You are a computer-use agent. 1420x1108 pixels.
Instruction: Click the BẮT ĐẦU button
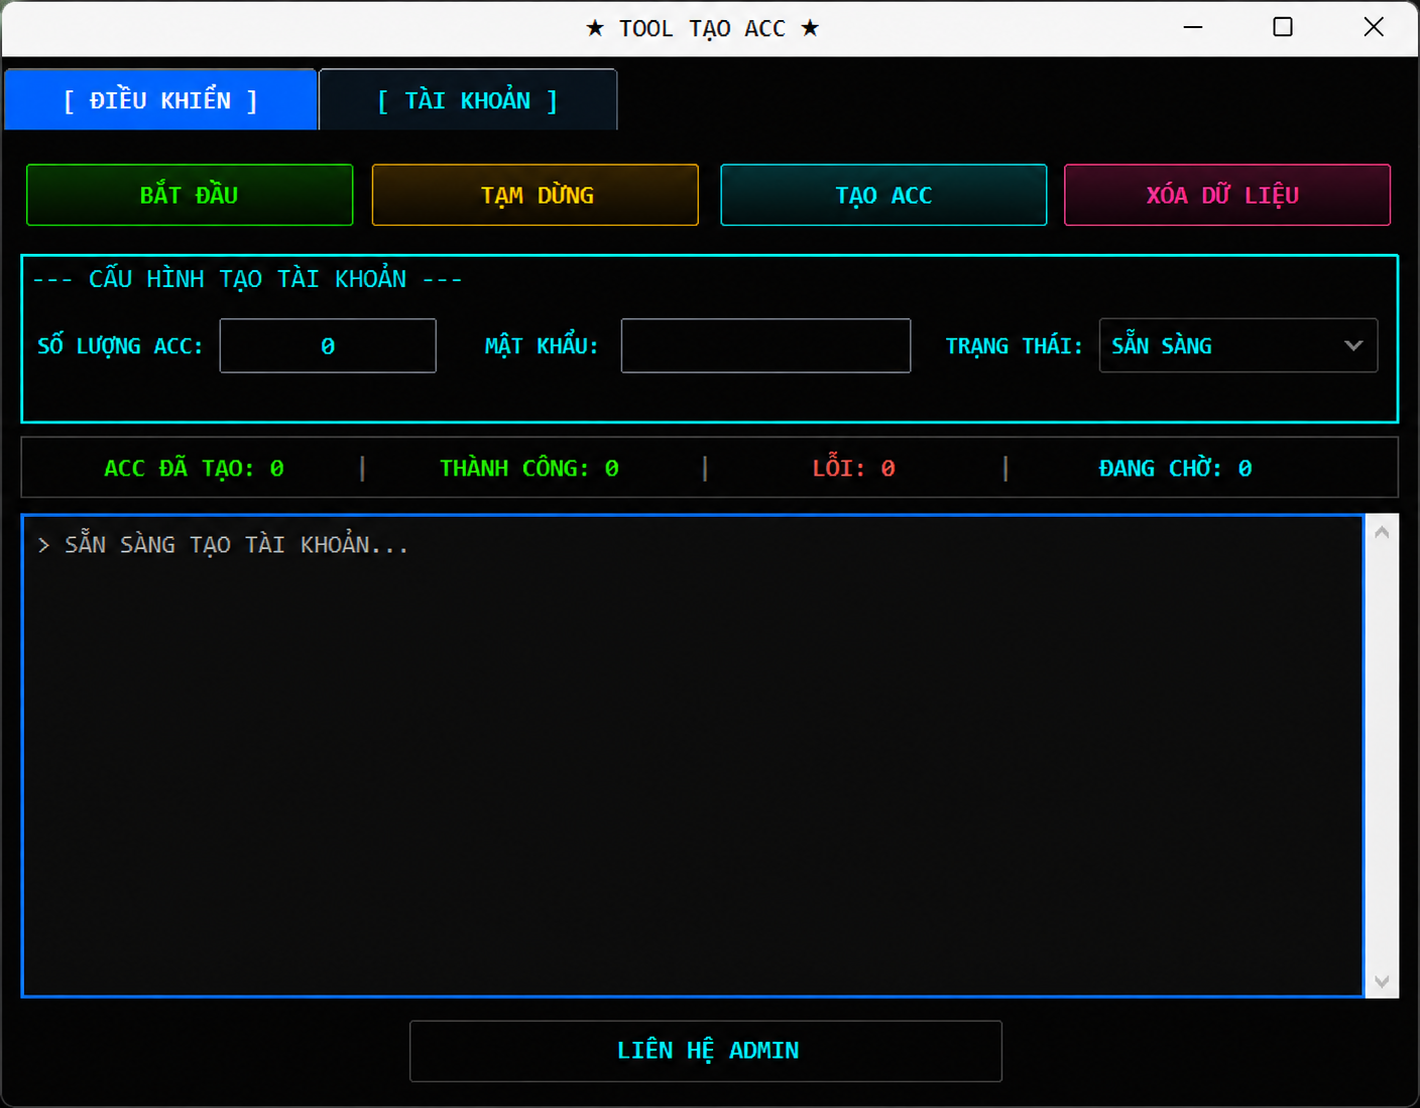[x=189, y=195]
